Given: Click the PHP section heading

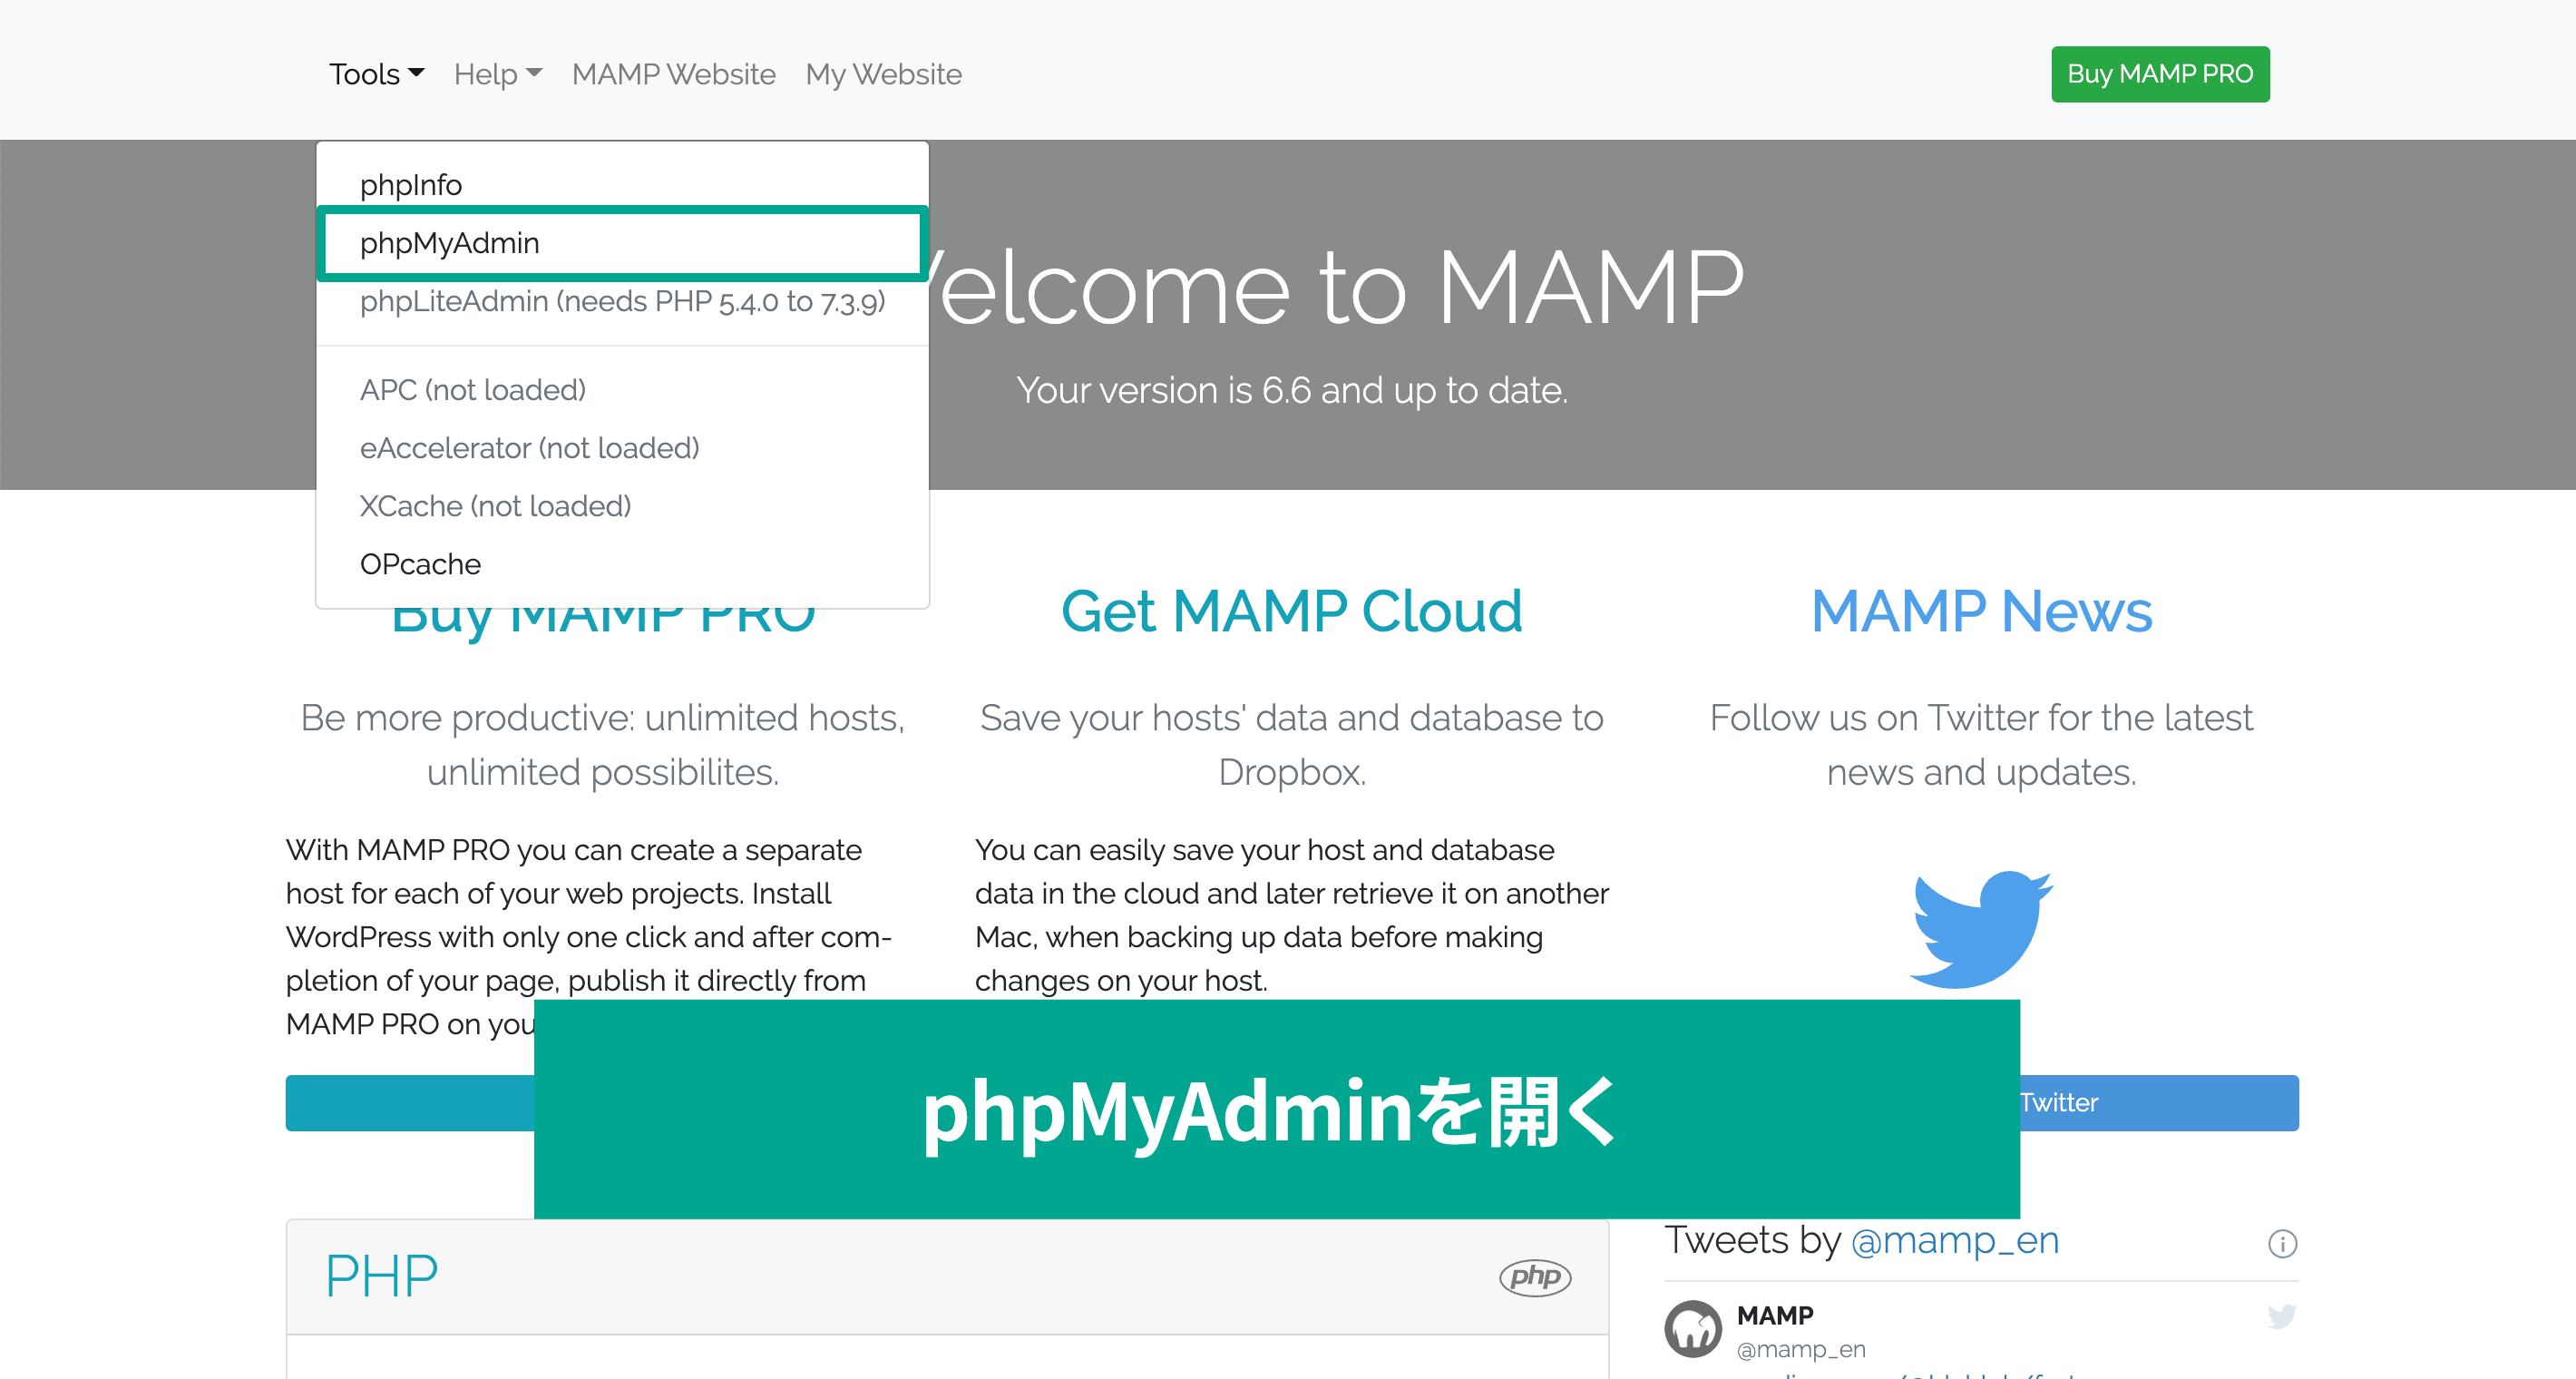Looking at the screenshot, I should coord(381,1276).
